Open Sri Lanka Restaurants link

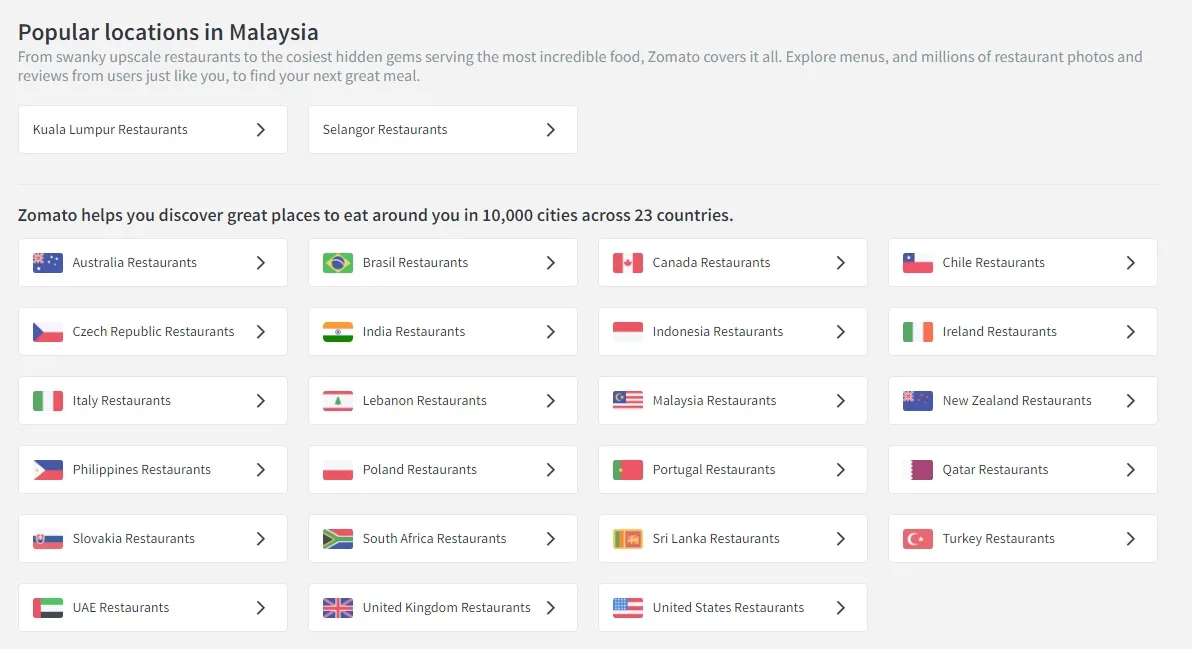click(x=733, y=539)
